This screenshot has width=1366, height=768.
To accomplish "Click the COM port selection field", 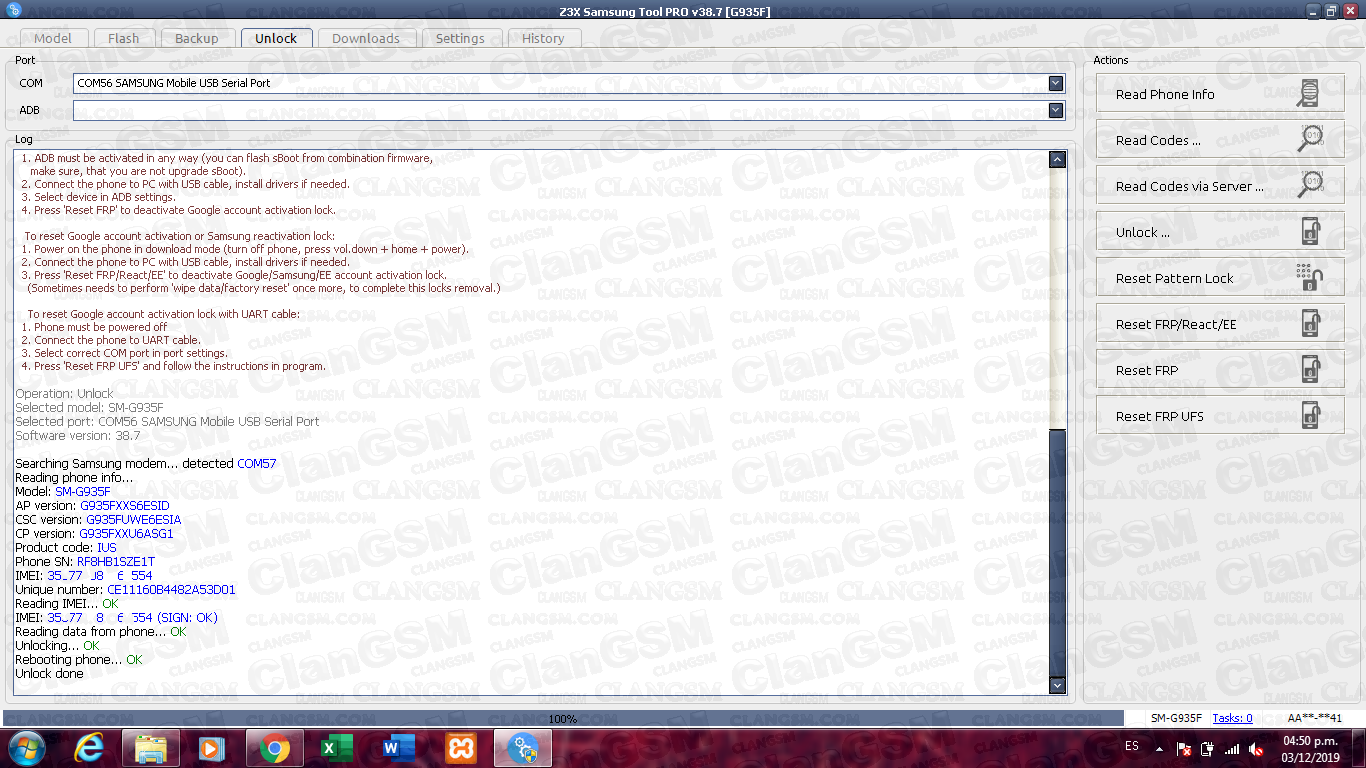I will (x=569, y=83).
